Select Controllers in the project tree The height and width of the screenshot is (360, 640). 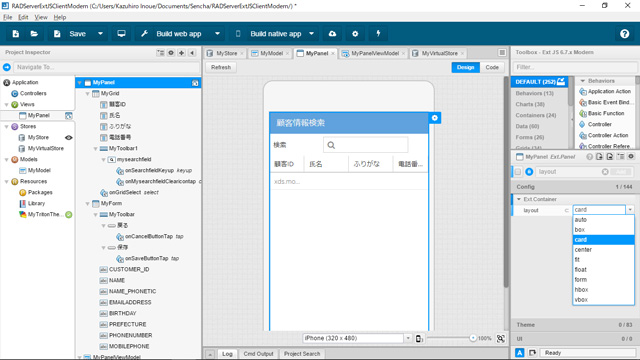coord(33,93)
